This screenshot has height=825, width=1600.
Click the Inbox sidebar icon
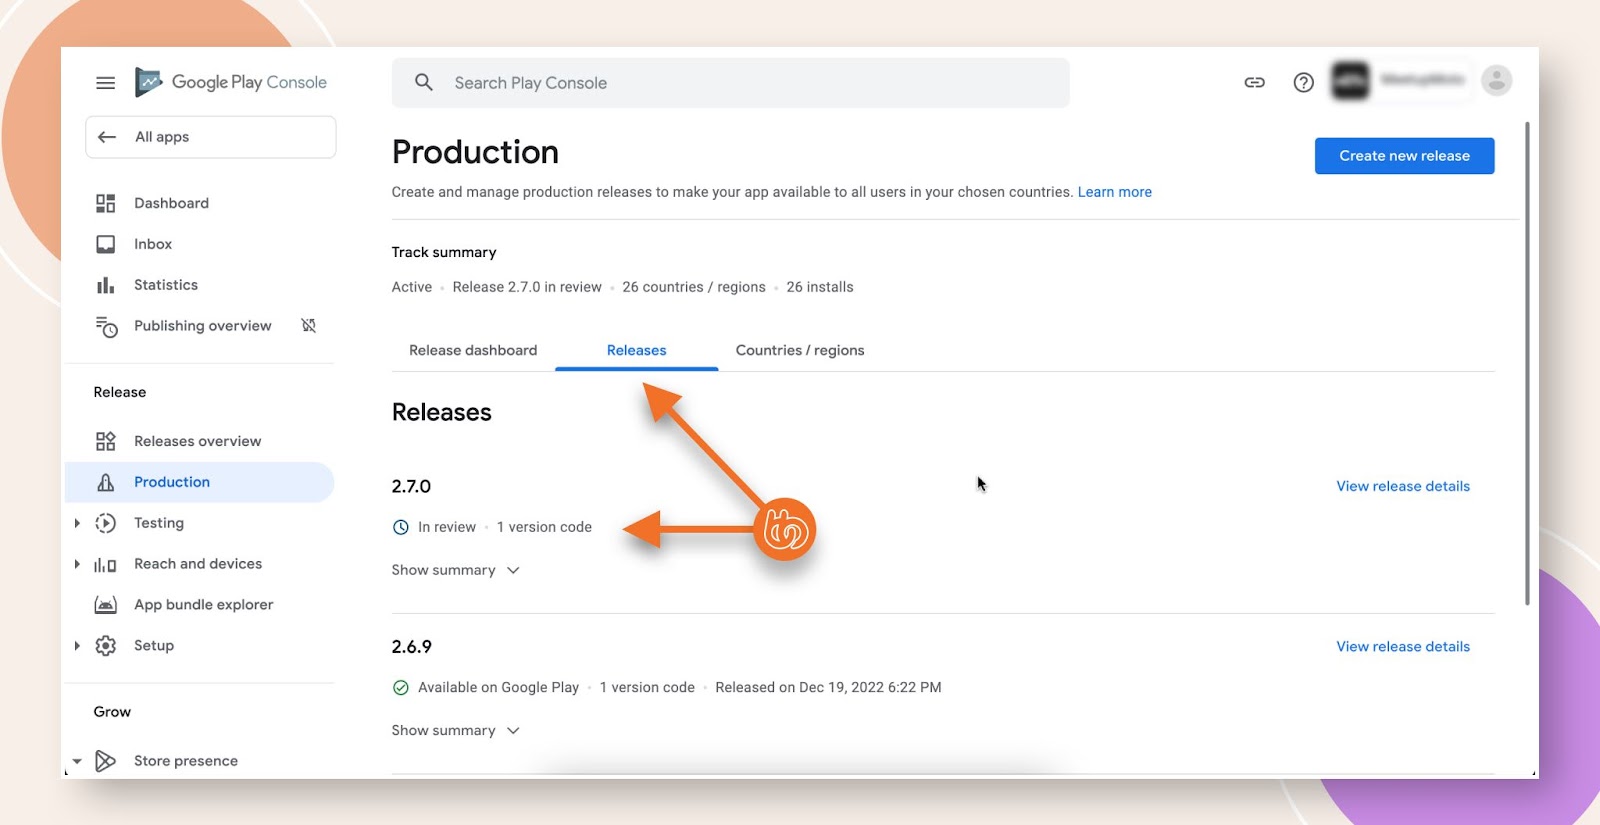[105, 244]
